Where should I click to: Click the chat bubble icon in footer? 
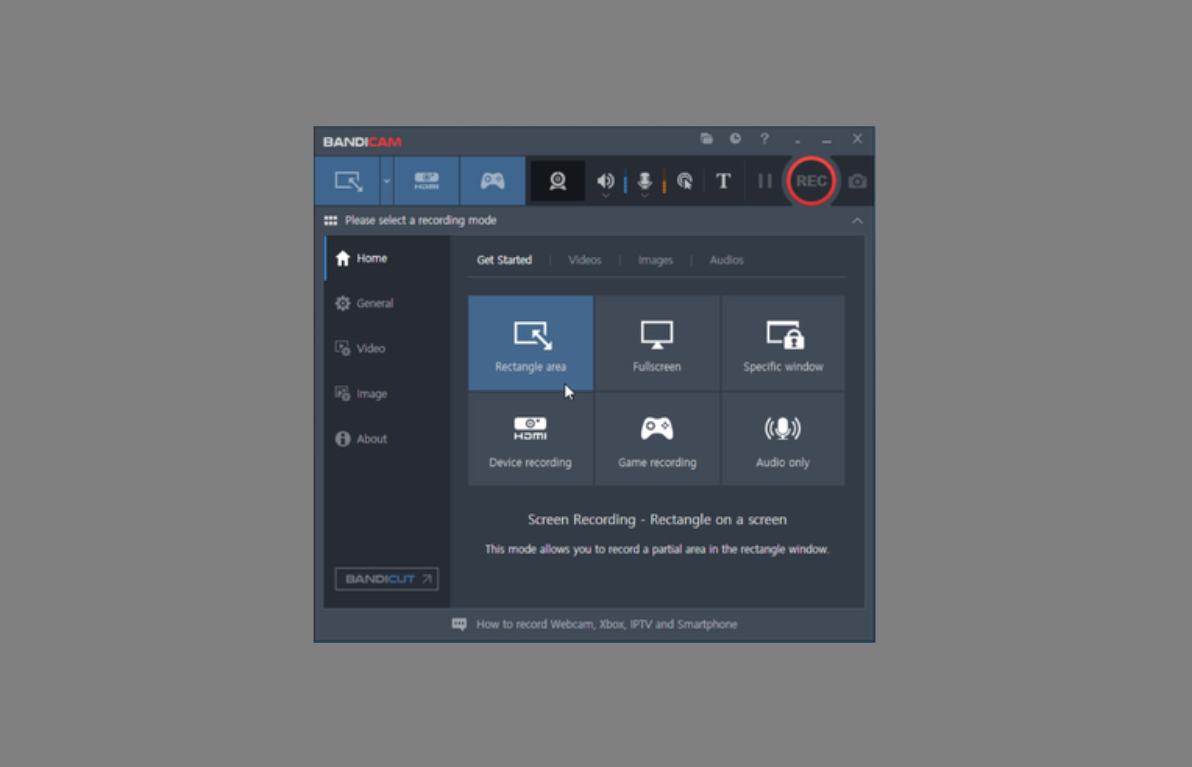pyautogui.click(x=459, y=624)
